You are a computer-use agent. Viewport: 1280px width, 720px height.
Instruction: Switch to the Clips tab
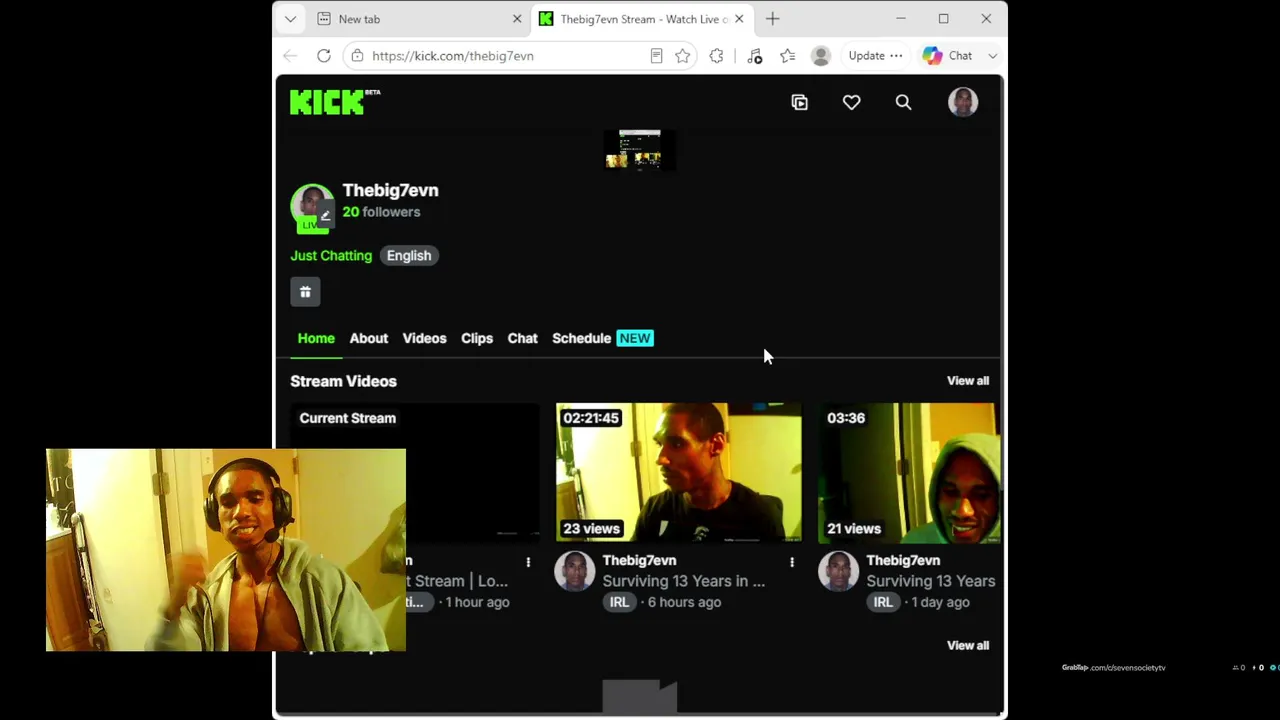point(477,338)
